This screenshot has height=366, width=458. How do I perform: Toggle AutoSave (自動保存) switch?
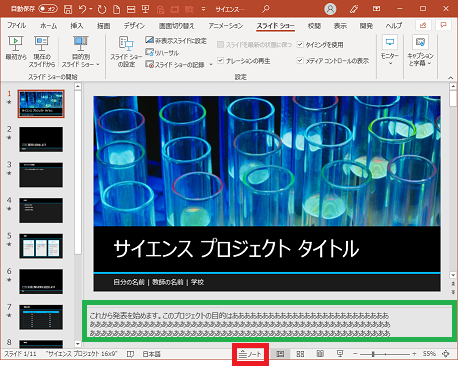tap(48, 9)
